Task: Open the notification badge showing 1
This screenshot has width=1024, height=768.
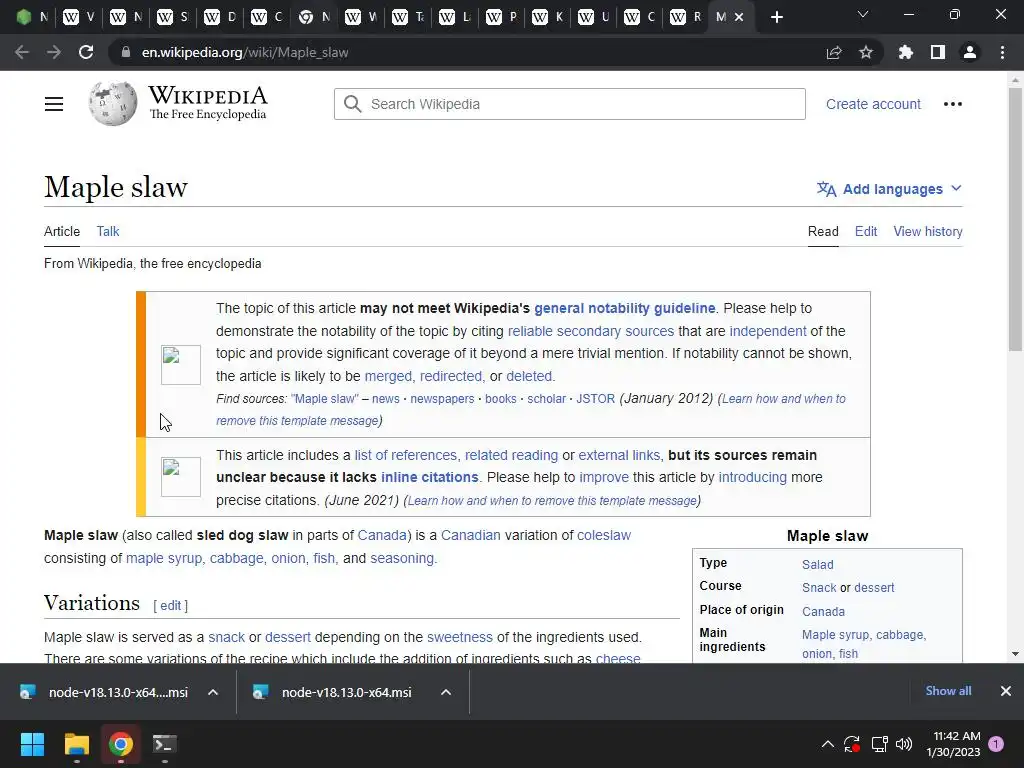Action: 996,744
